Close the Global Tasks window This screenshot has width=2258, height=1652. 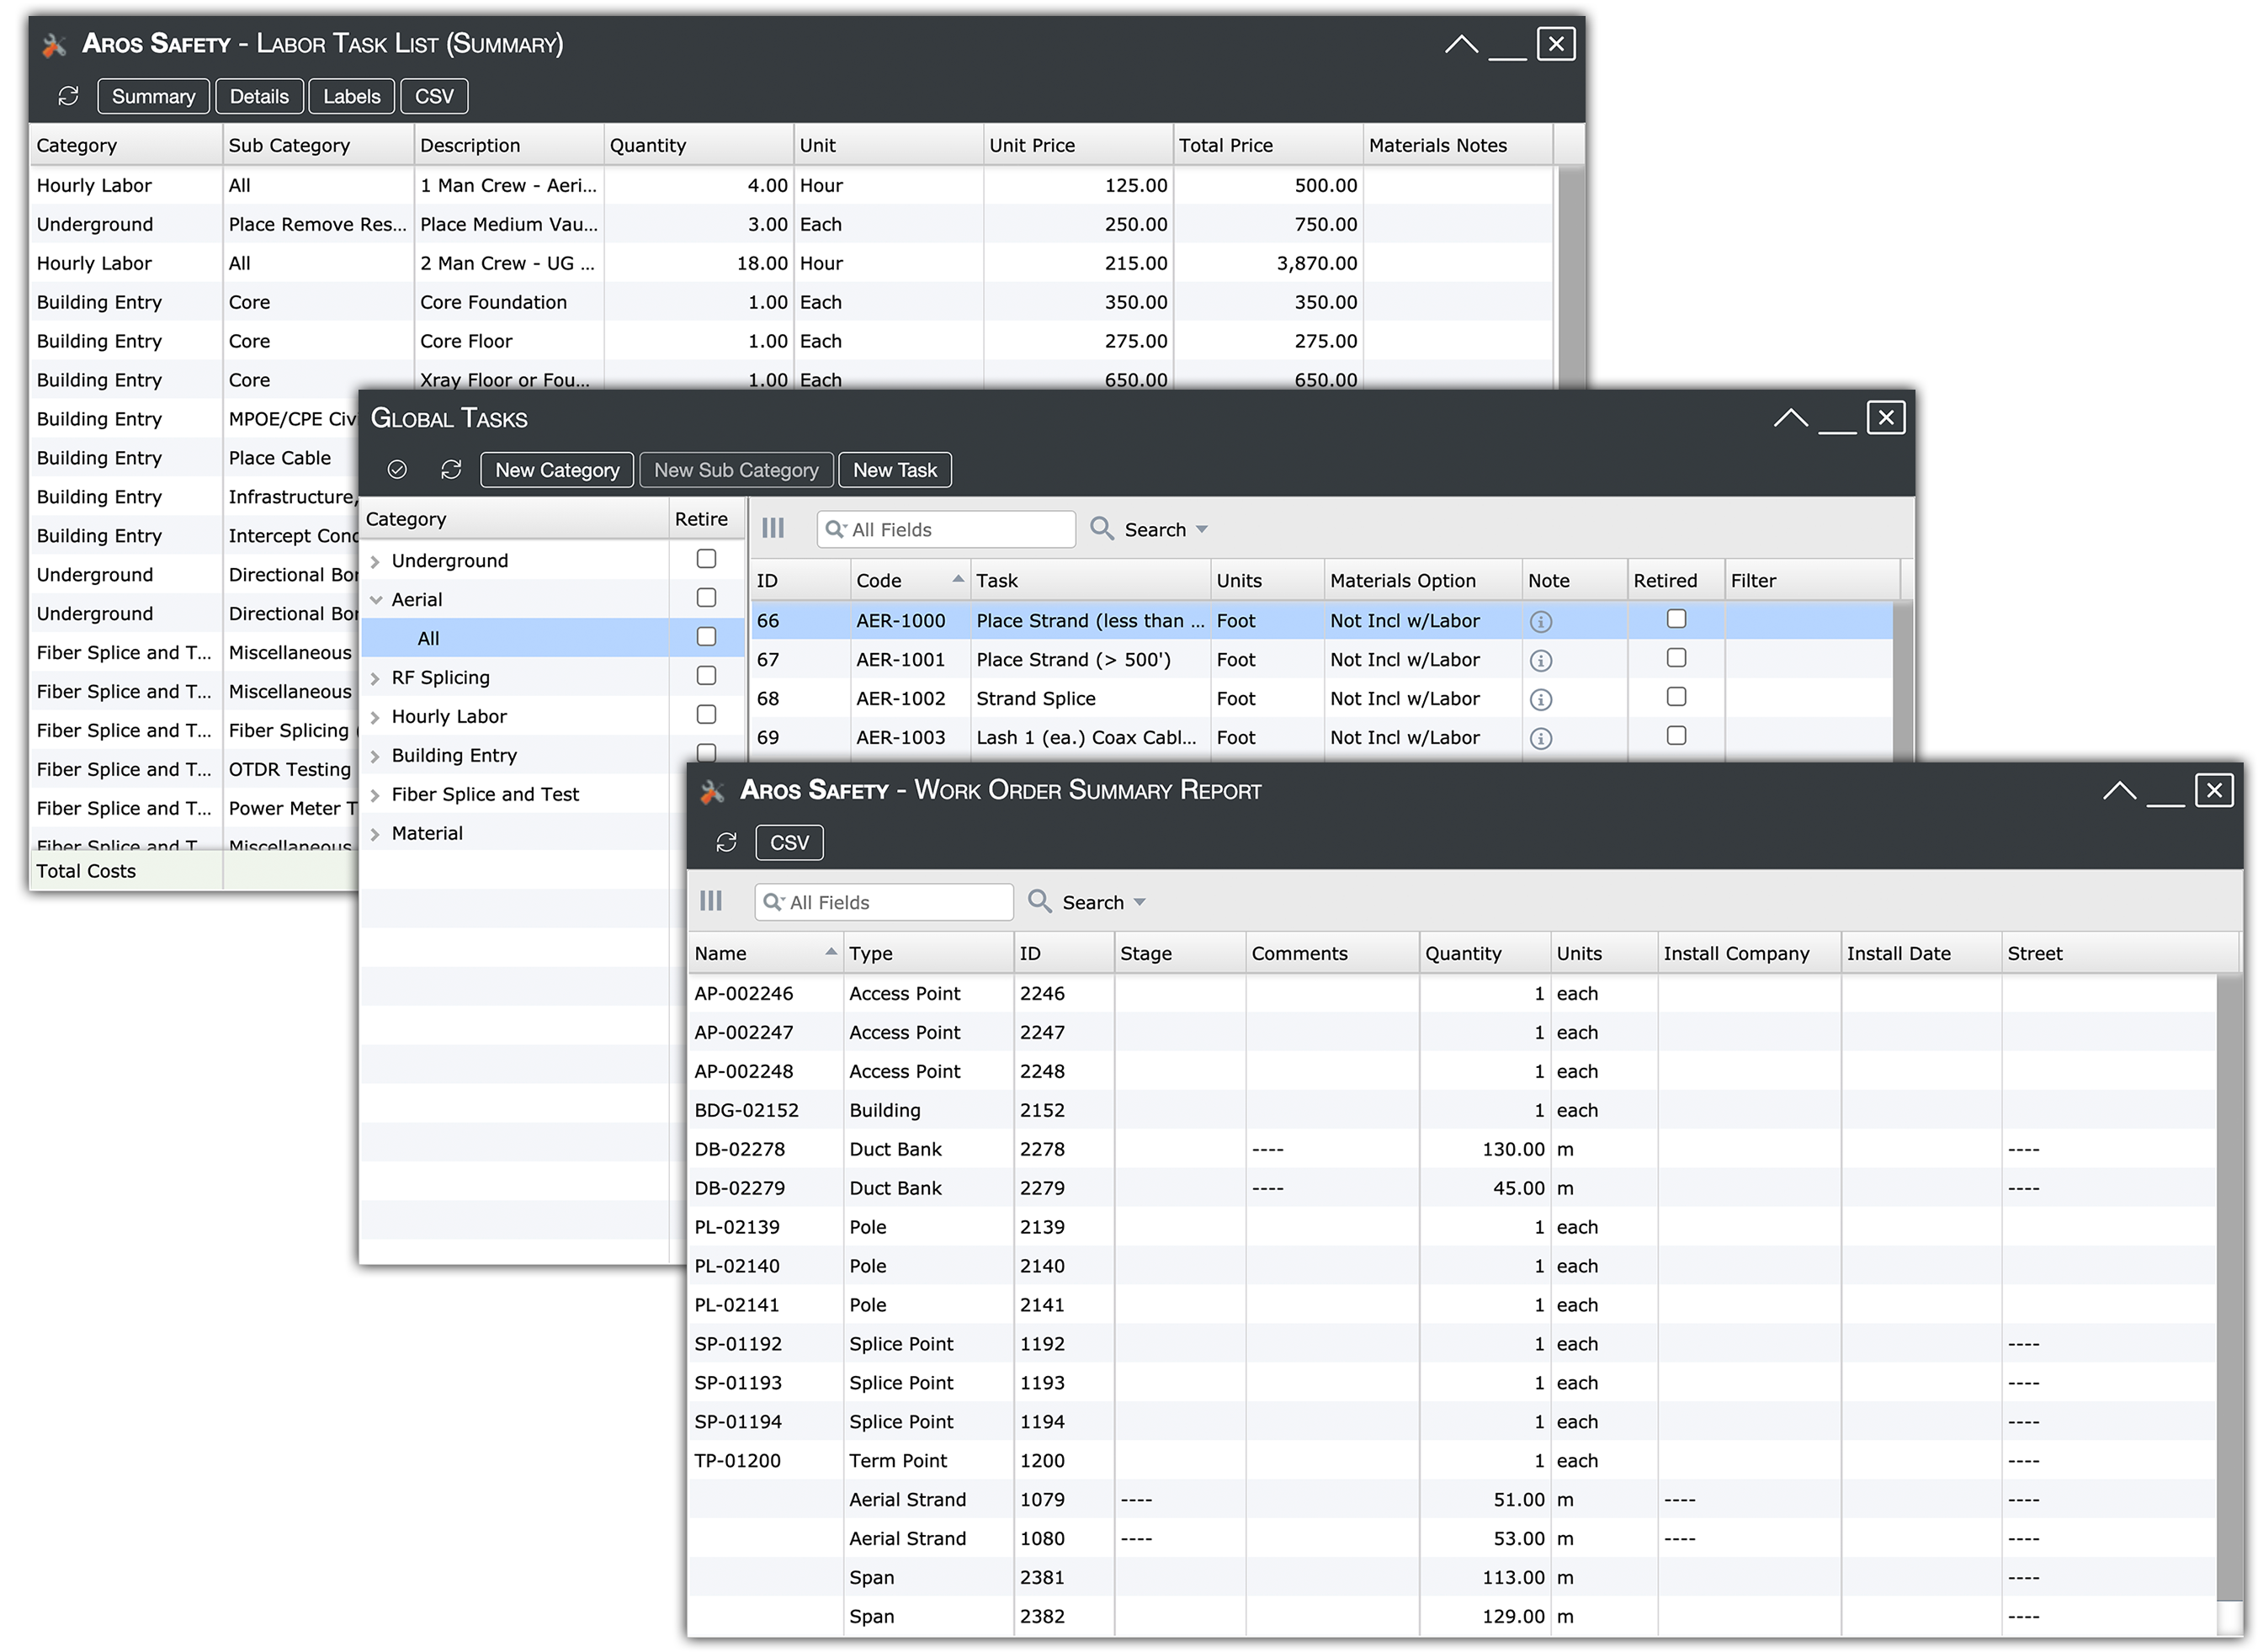[1886, 418]
